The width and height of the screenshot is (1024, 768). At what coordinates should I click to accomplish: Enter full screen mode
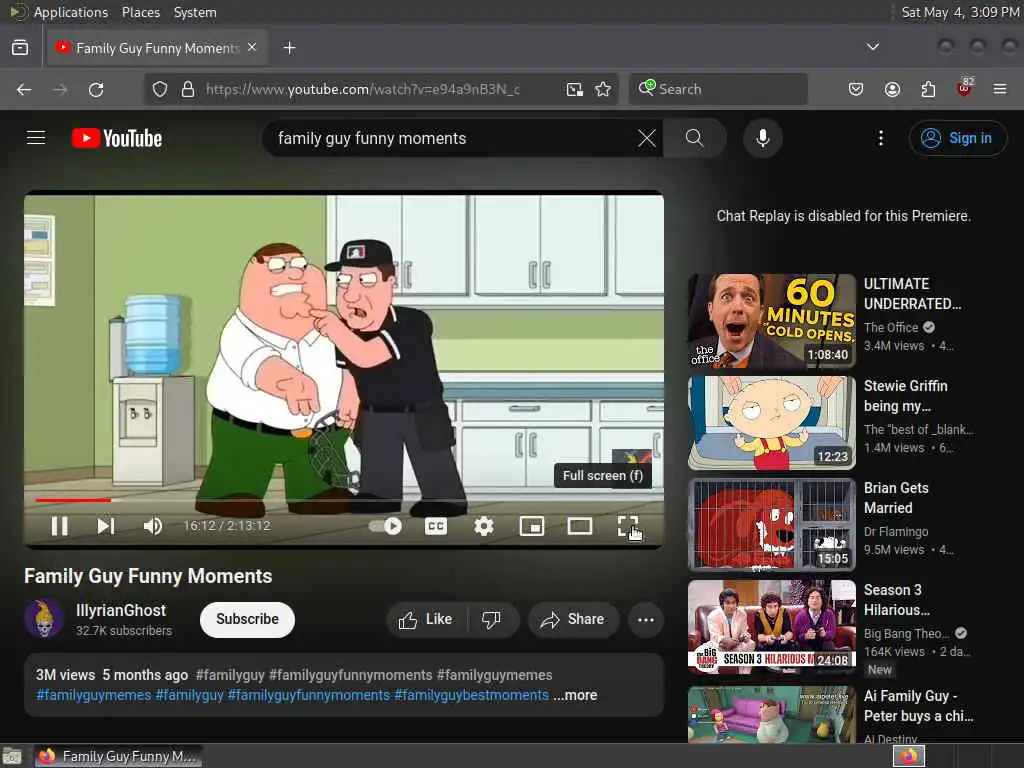(628, 526)
